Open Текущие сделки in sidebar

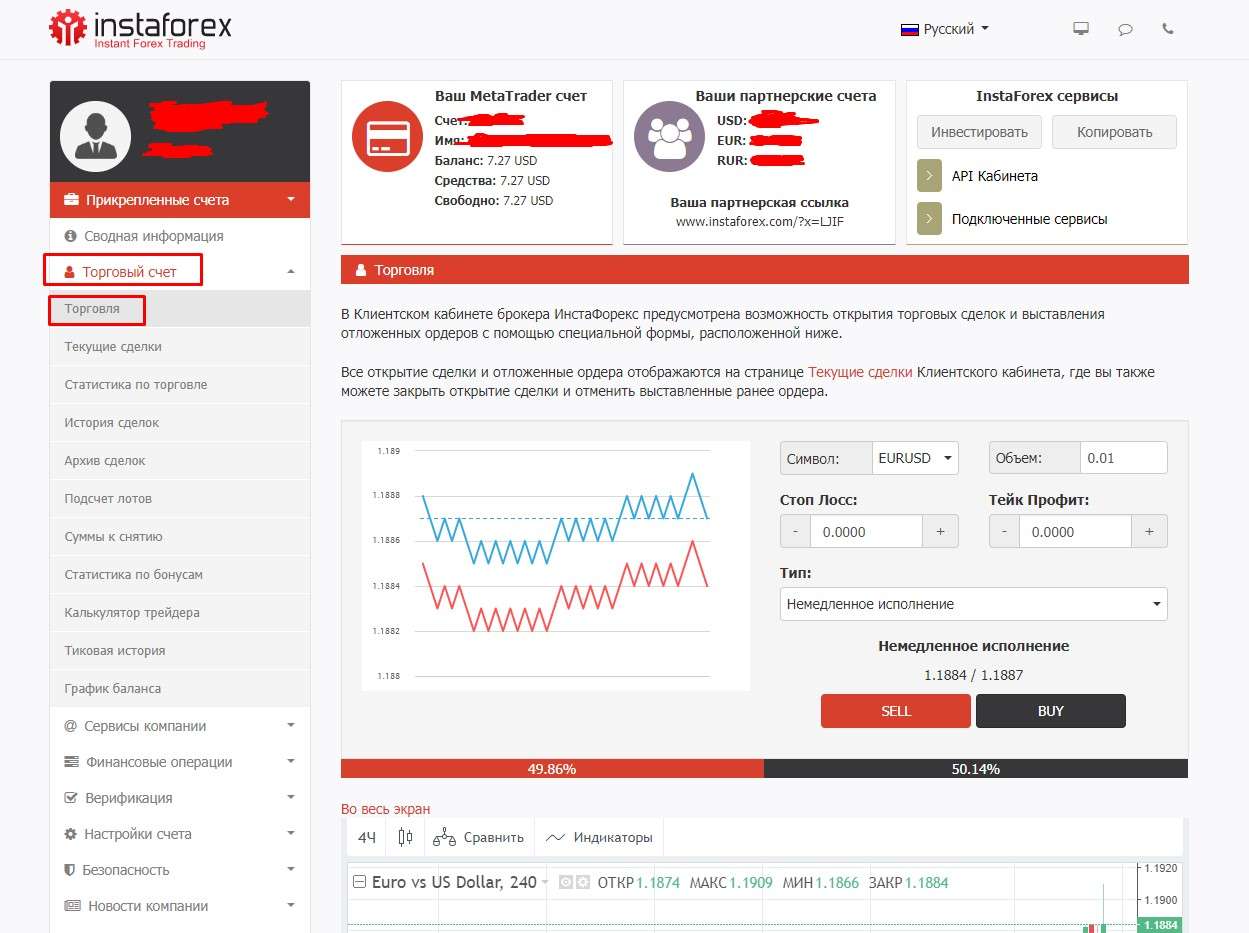[180, 347]
